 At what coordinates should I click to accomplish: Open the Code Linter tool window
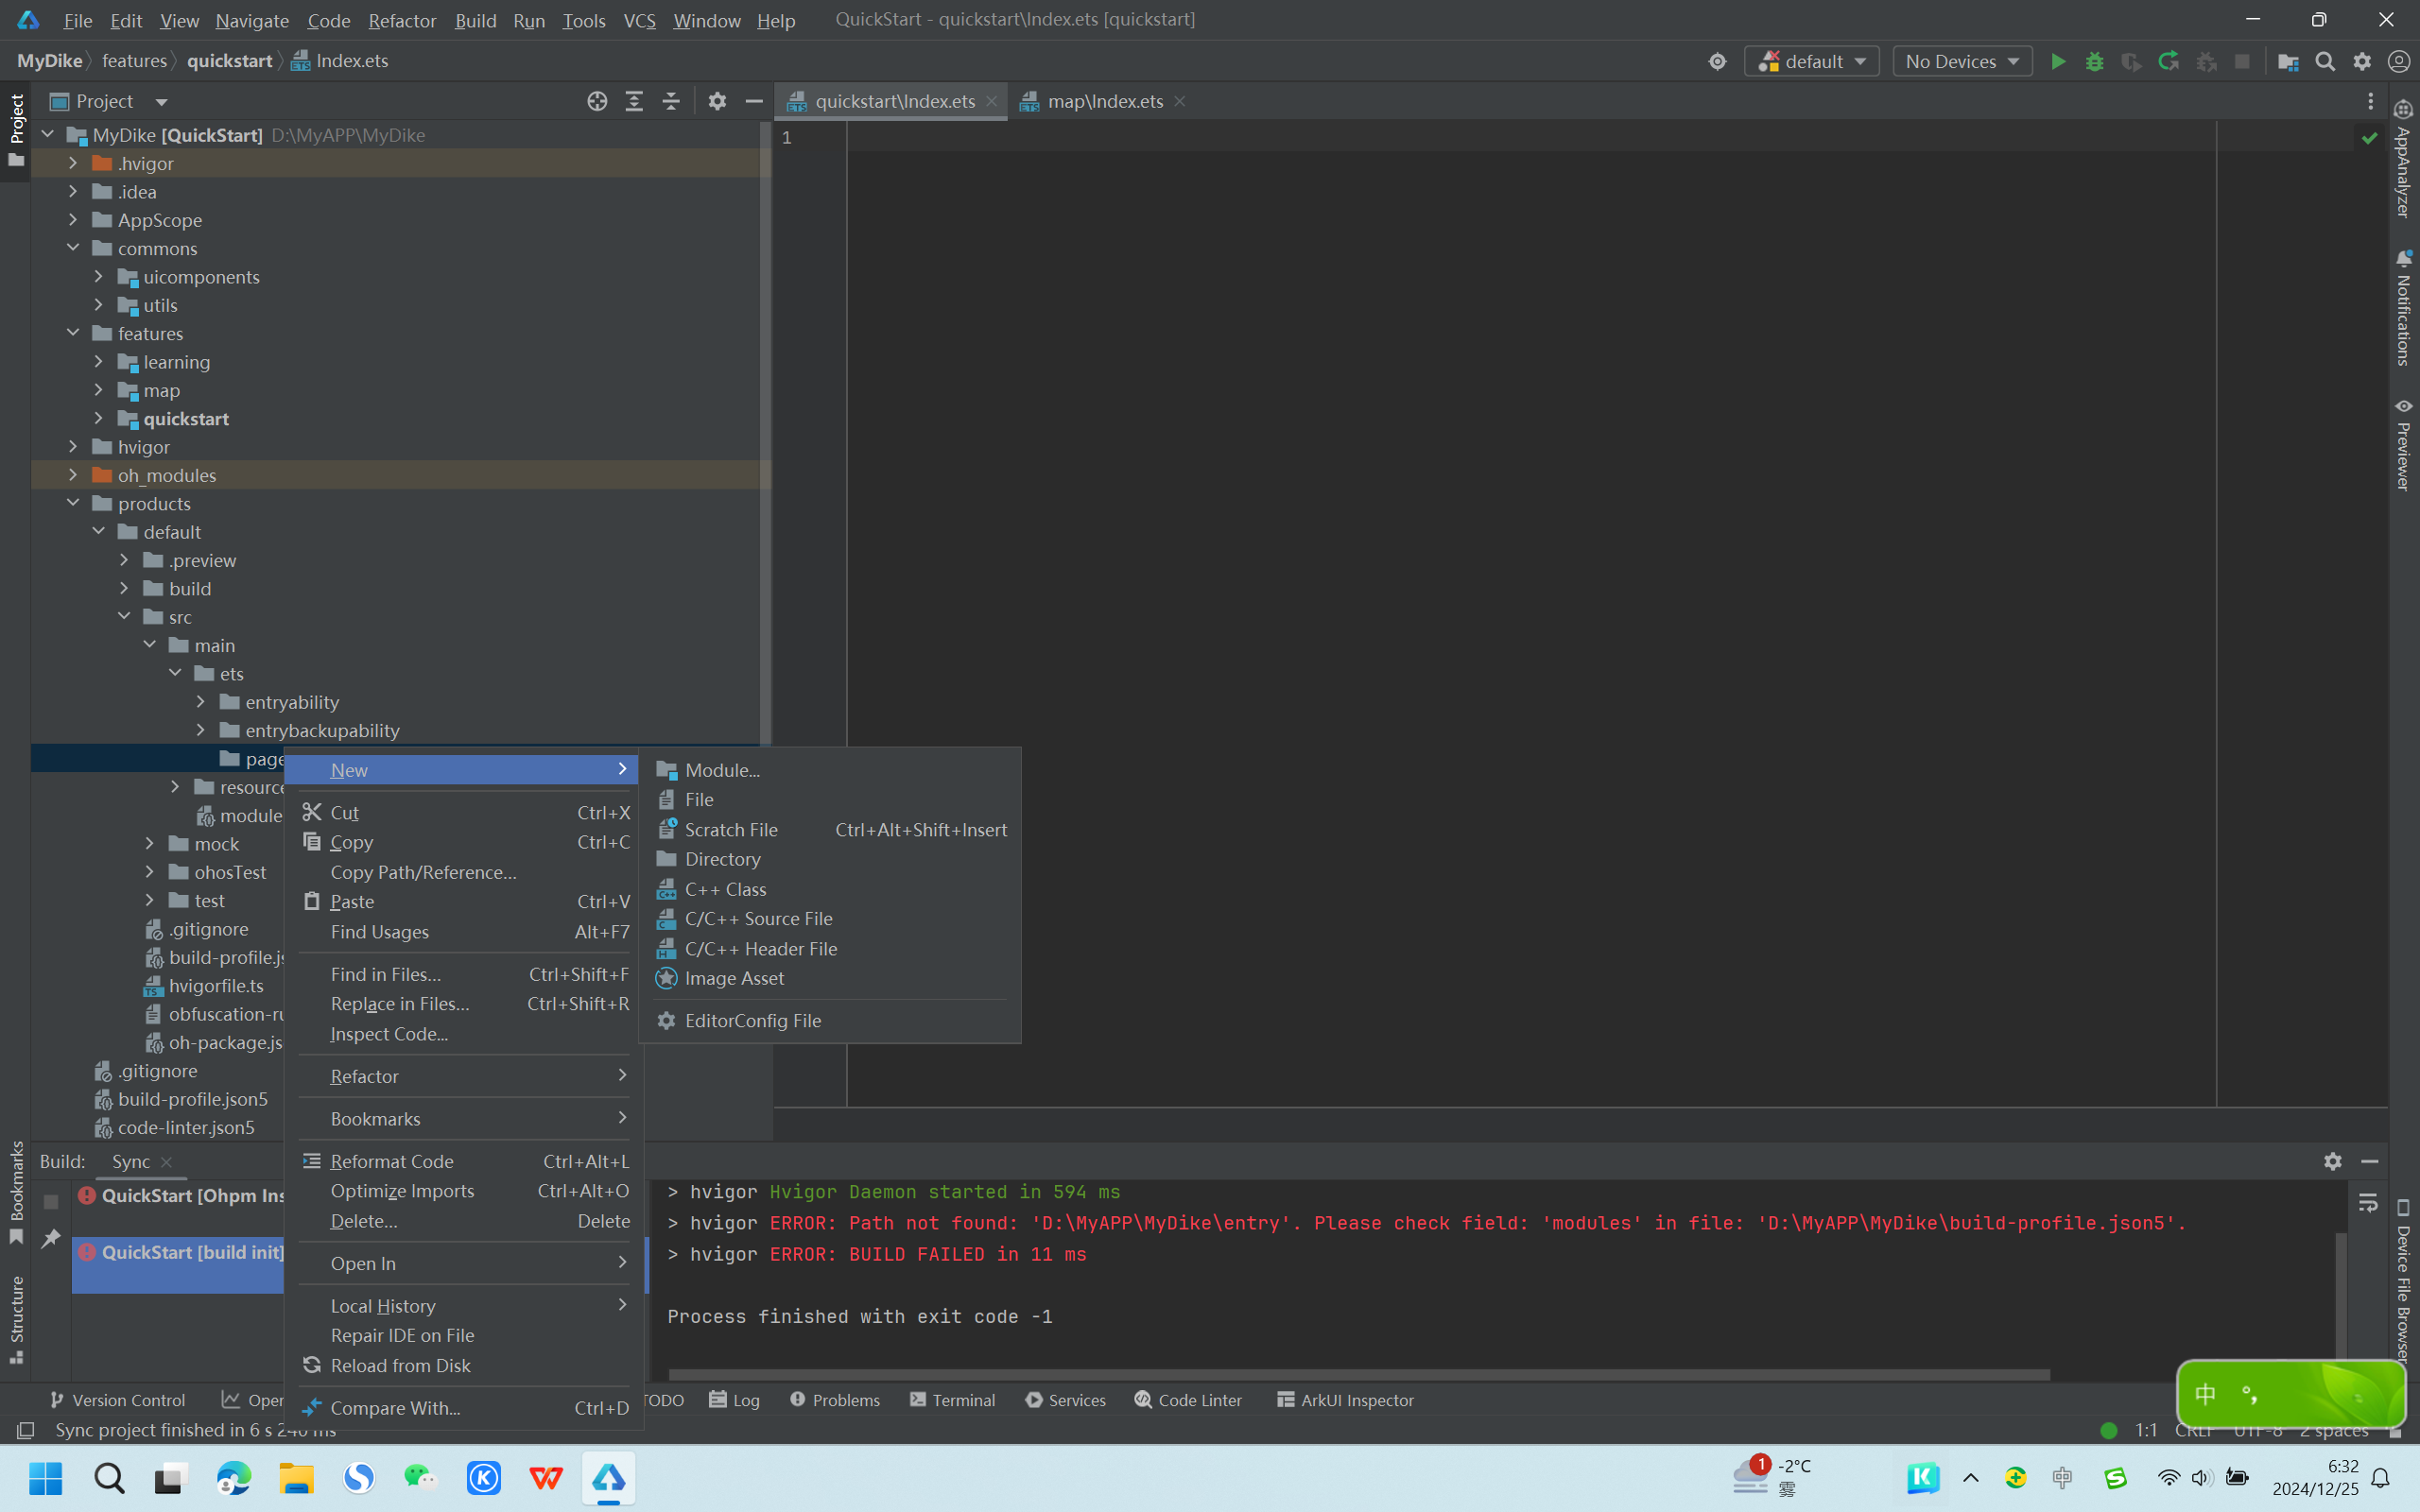pyautogui.click(x=1188, y=1400)
